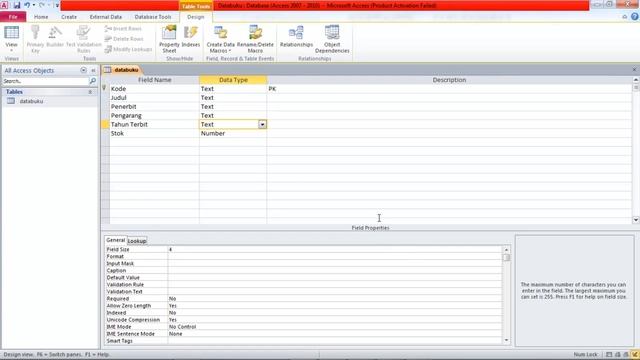Switch to Datasheet View icon in status bar
This screenshot has height=360, width=640.
point(609,355)
